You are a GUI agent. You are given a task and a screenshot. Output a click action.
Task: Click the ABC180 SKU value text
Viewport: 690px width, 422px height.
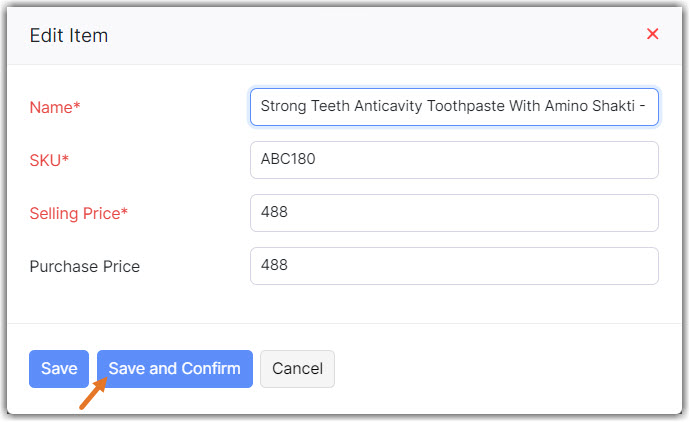coord(289,160)
